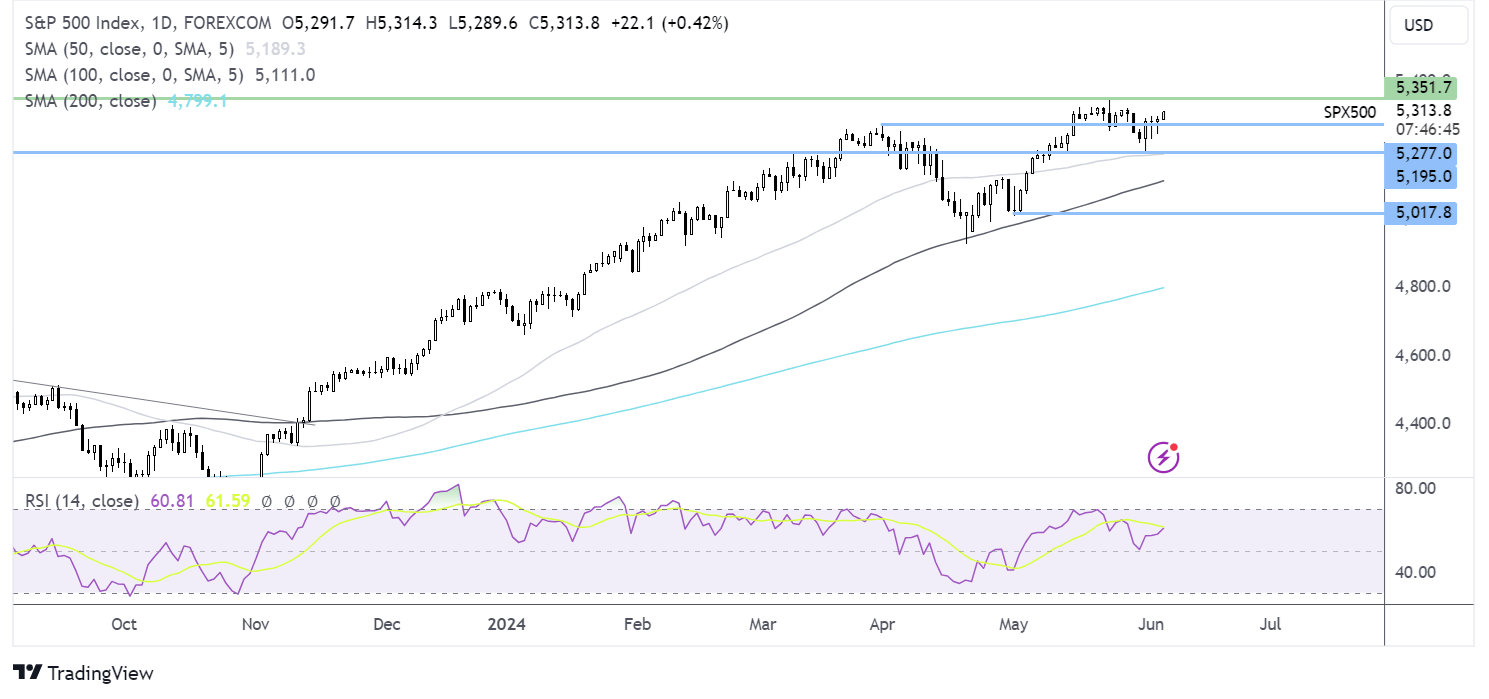
Task: Click the 5,351.7 green price label
Action: 1420,87
